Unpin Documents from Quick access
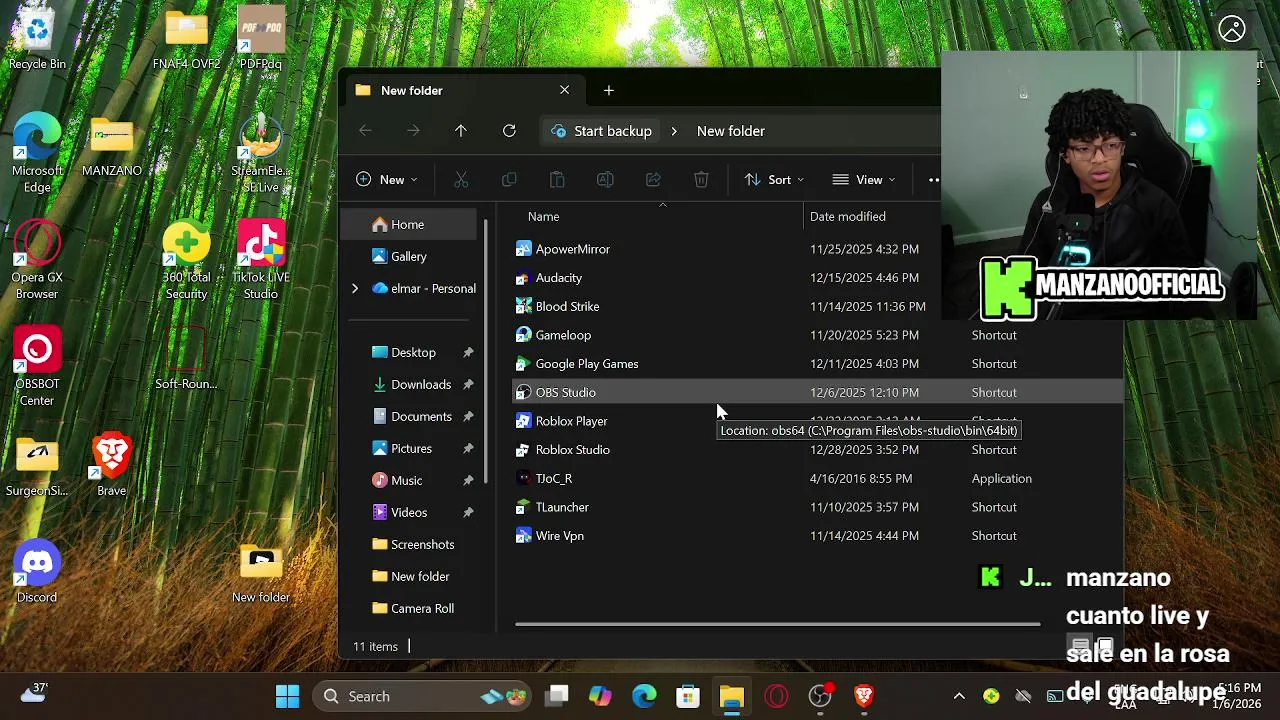The image size is (1280, 720). tap(468, 417)
